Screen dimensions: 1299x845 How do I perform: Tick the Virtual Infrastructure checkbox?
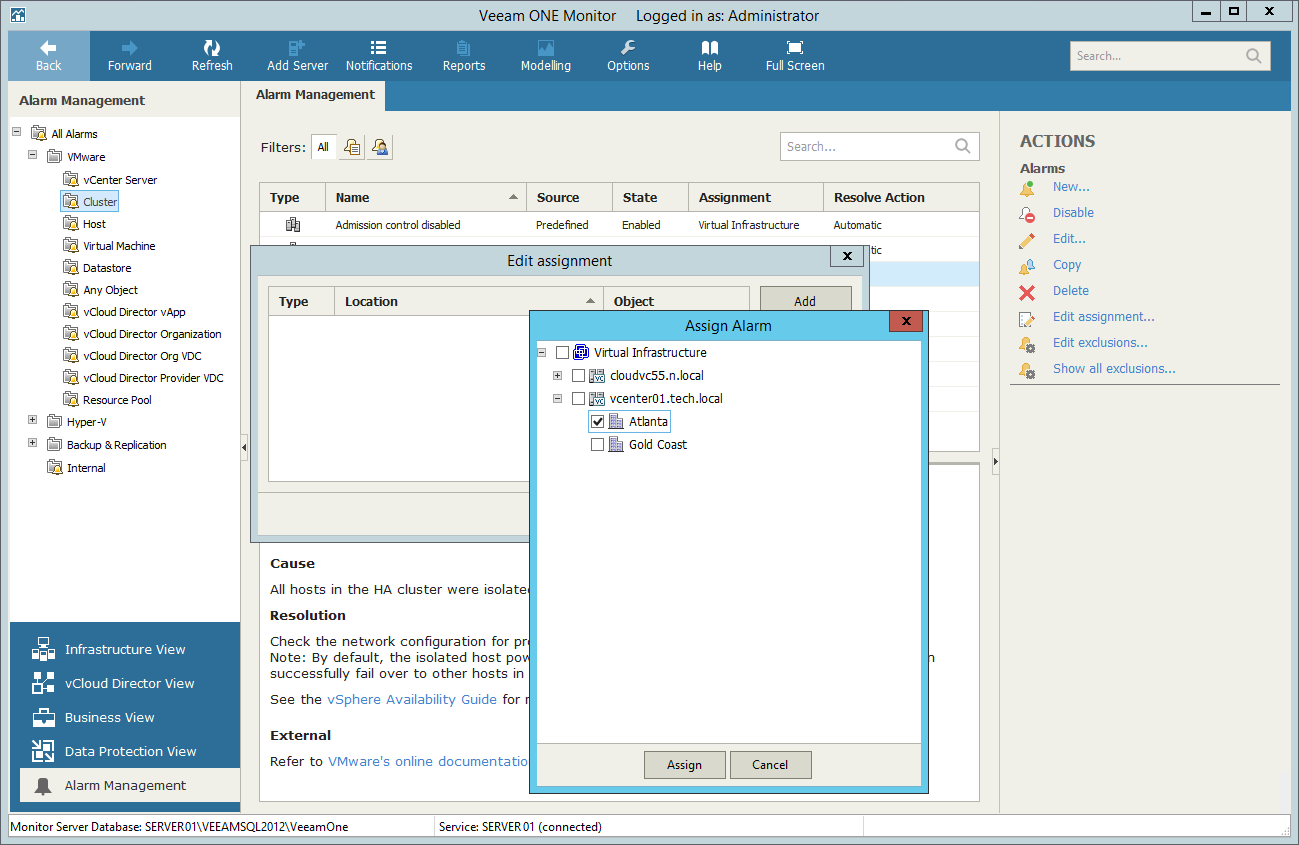coord(562,353)
